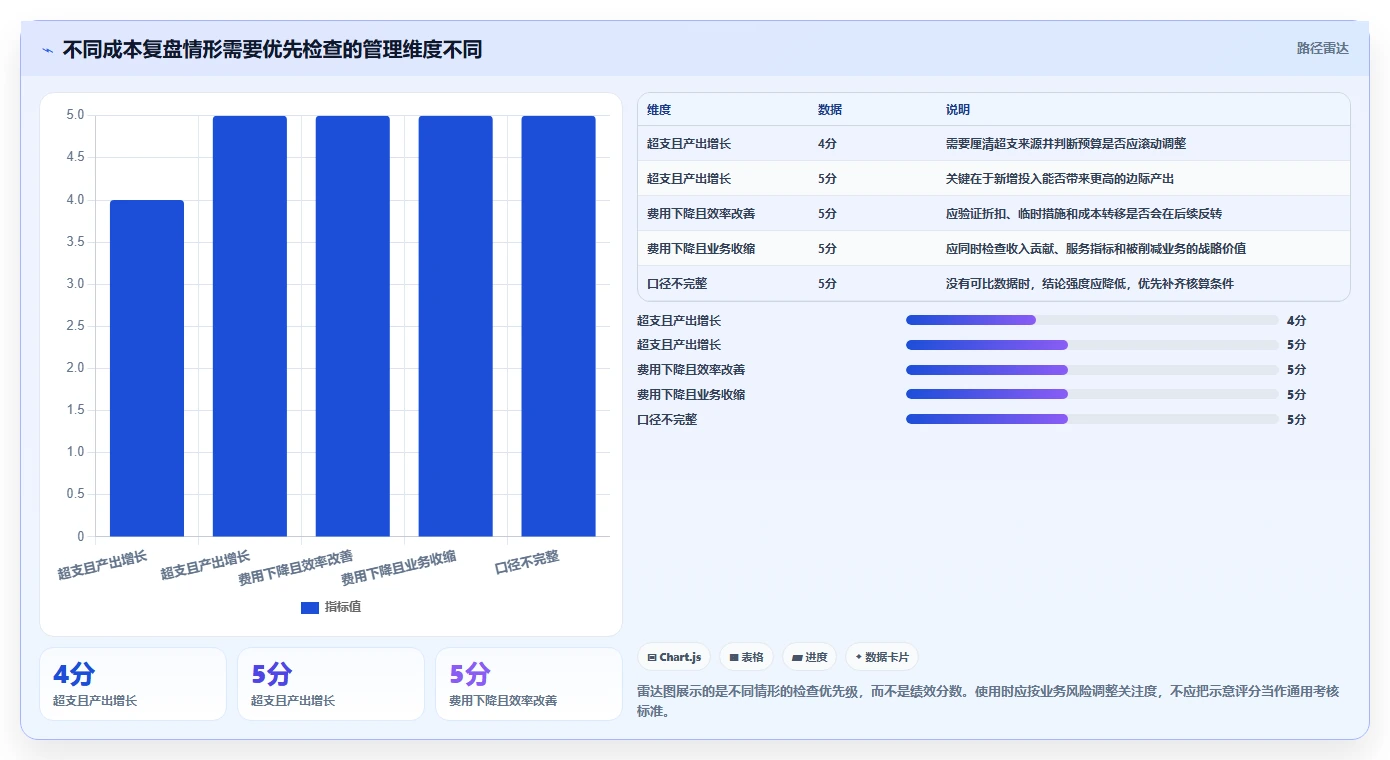Image resolution: width=1390 pixels, height=760 pixels.
Task: Click the 2.5 tick on the chart y-axis
Action: pyautogui.click(x=74, y=326)
